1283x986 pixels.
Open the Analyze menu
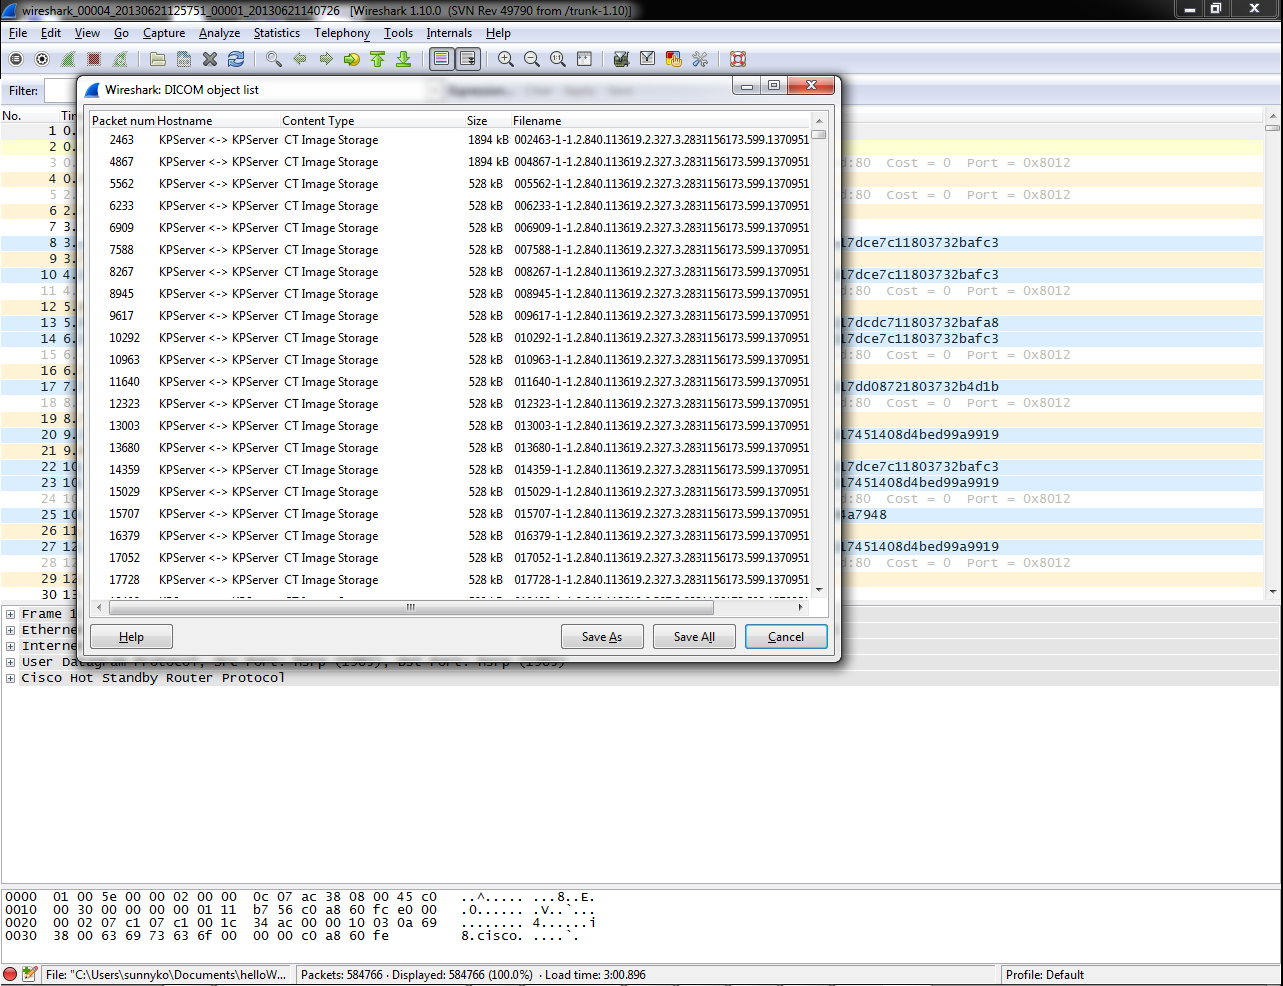[219, 33]
